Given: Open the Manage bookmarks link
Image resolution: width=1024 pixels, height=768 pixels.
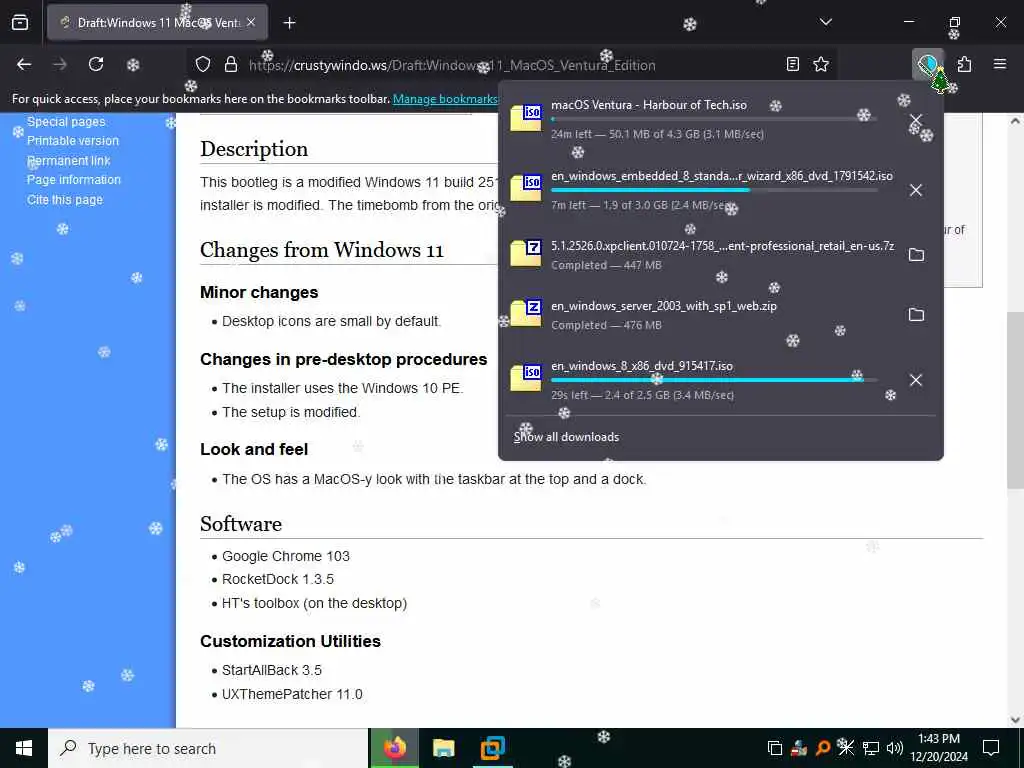Looking at the screenshot, I should pyautogui.click(x=445, y=99).
